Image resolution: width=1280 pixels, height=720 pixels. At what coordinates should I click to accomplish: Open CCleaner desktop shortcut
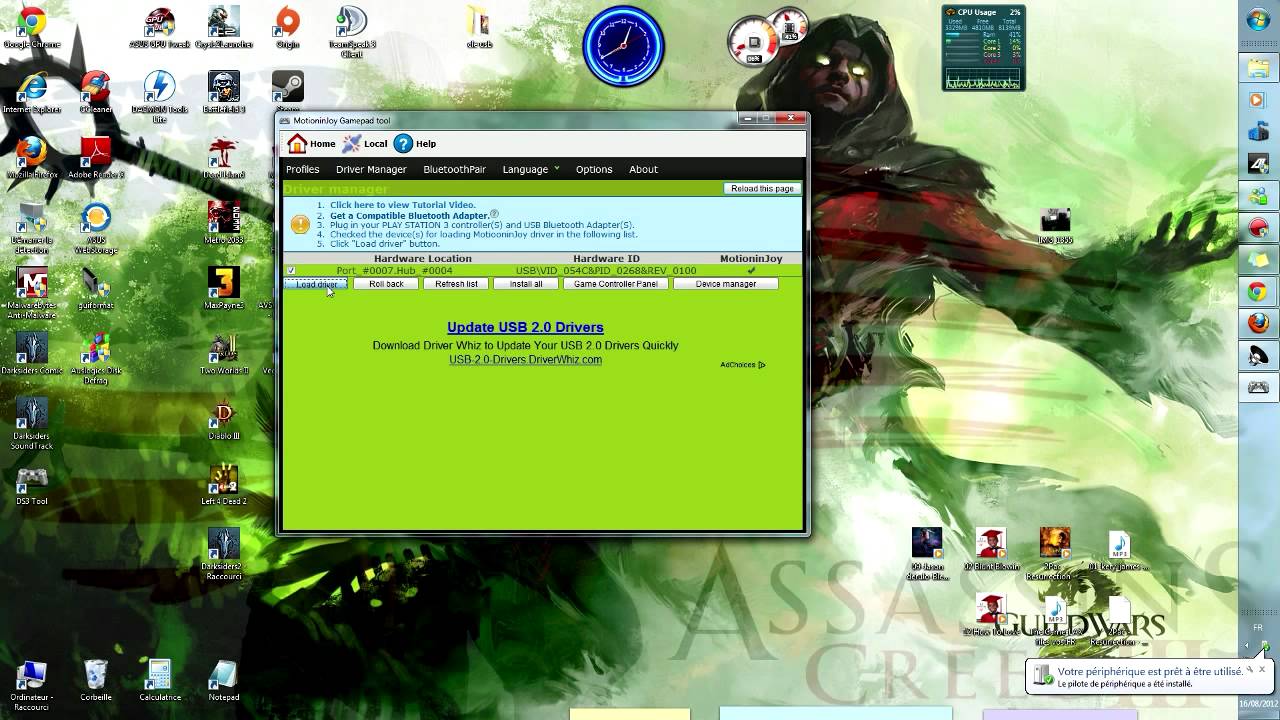[x=95, y=89]
